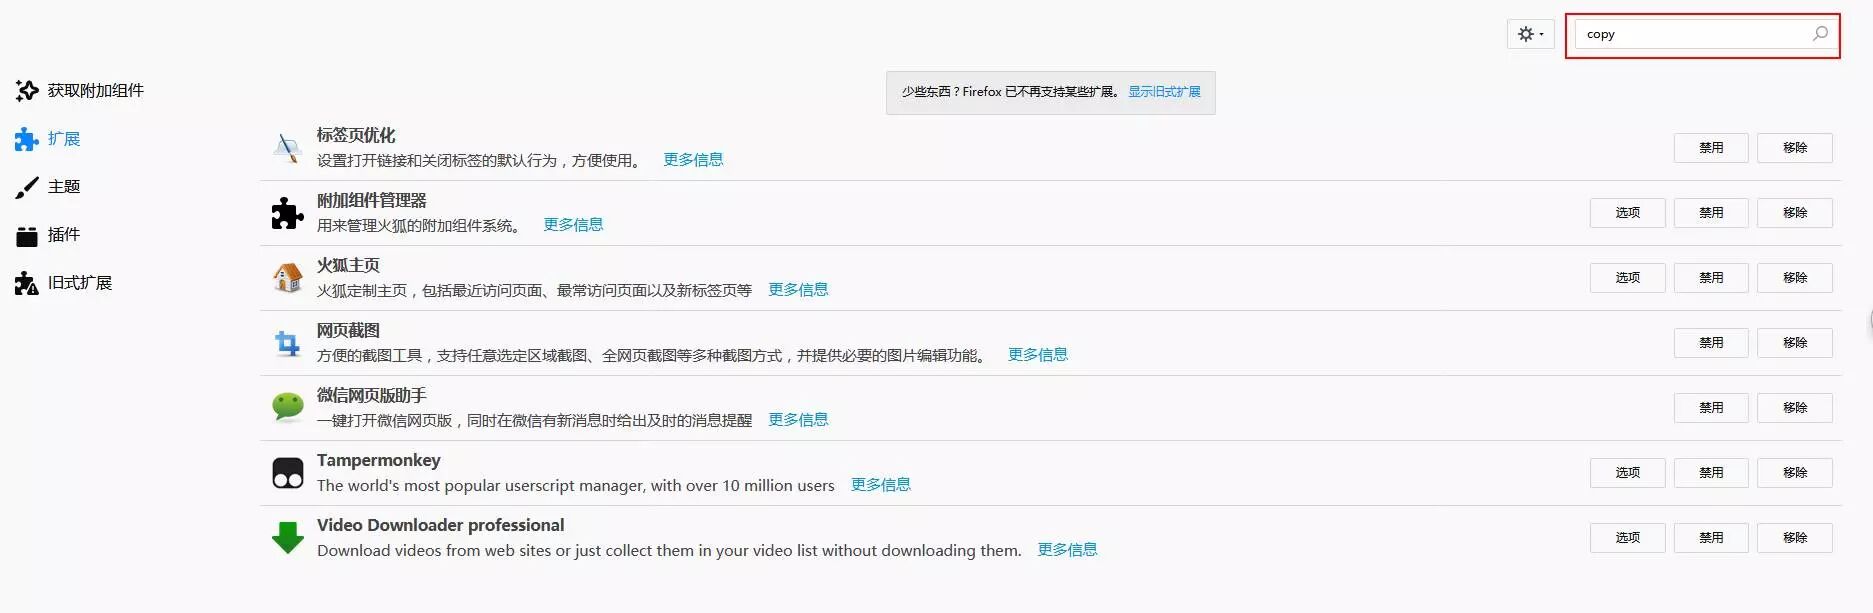The width and height of the screenshot is (1873, 613).
Task: Select the 微信网页版助手 extension title
Action: [372, 395]
